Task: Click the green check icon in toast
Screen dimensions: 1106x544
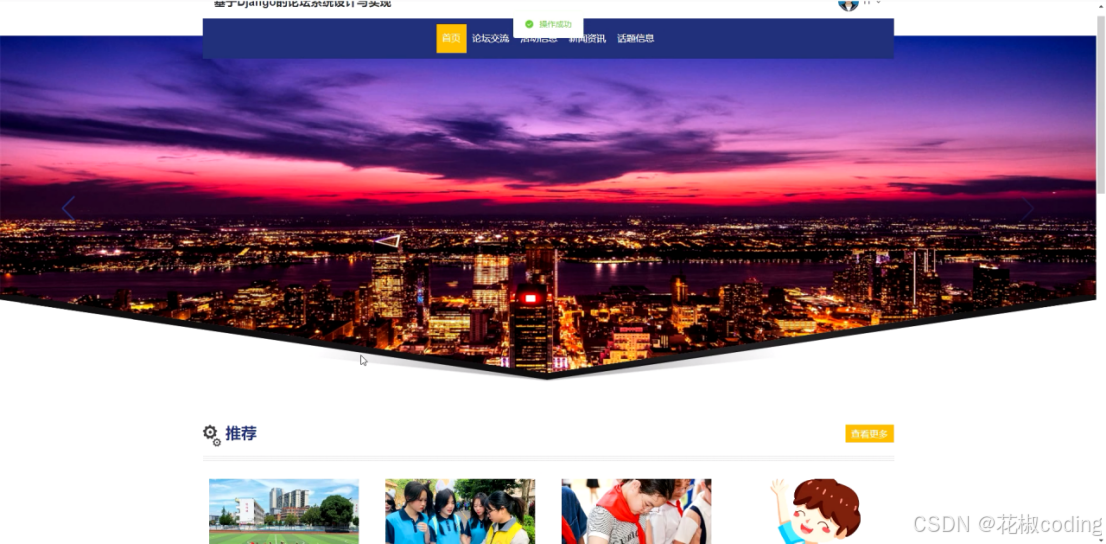Action: (529, 24)
